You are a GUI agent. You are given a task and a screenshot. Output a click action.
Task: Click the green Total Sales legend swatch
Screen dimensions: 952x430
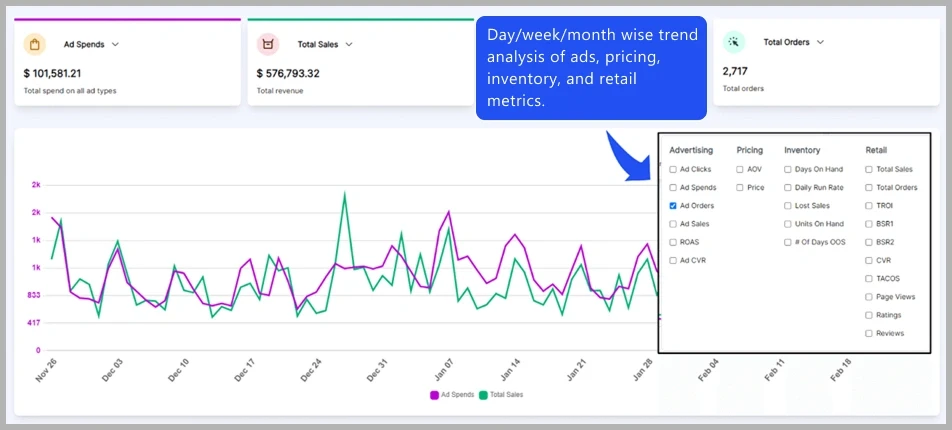pyautogui.click(x=483, y=395)
